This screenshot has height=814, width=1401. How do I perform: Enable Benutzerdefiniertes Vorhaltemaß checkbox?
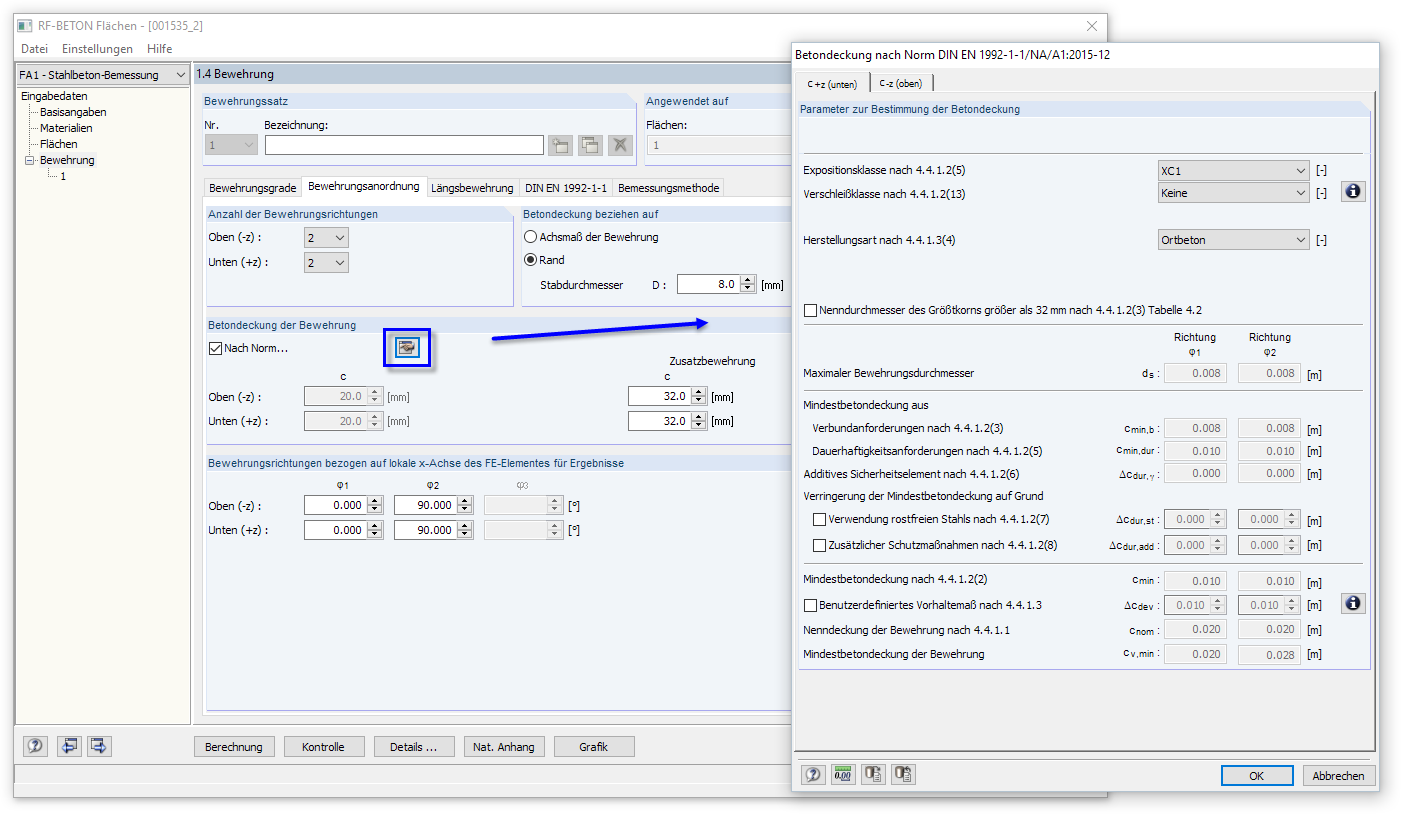[810, 605]
